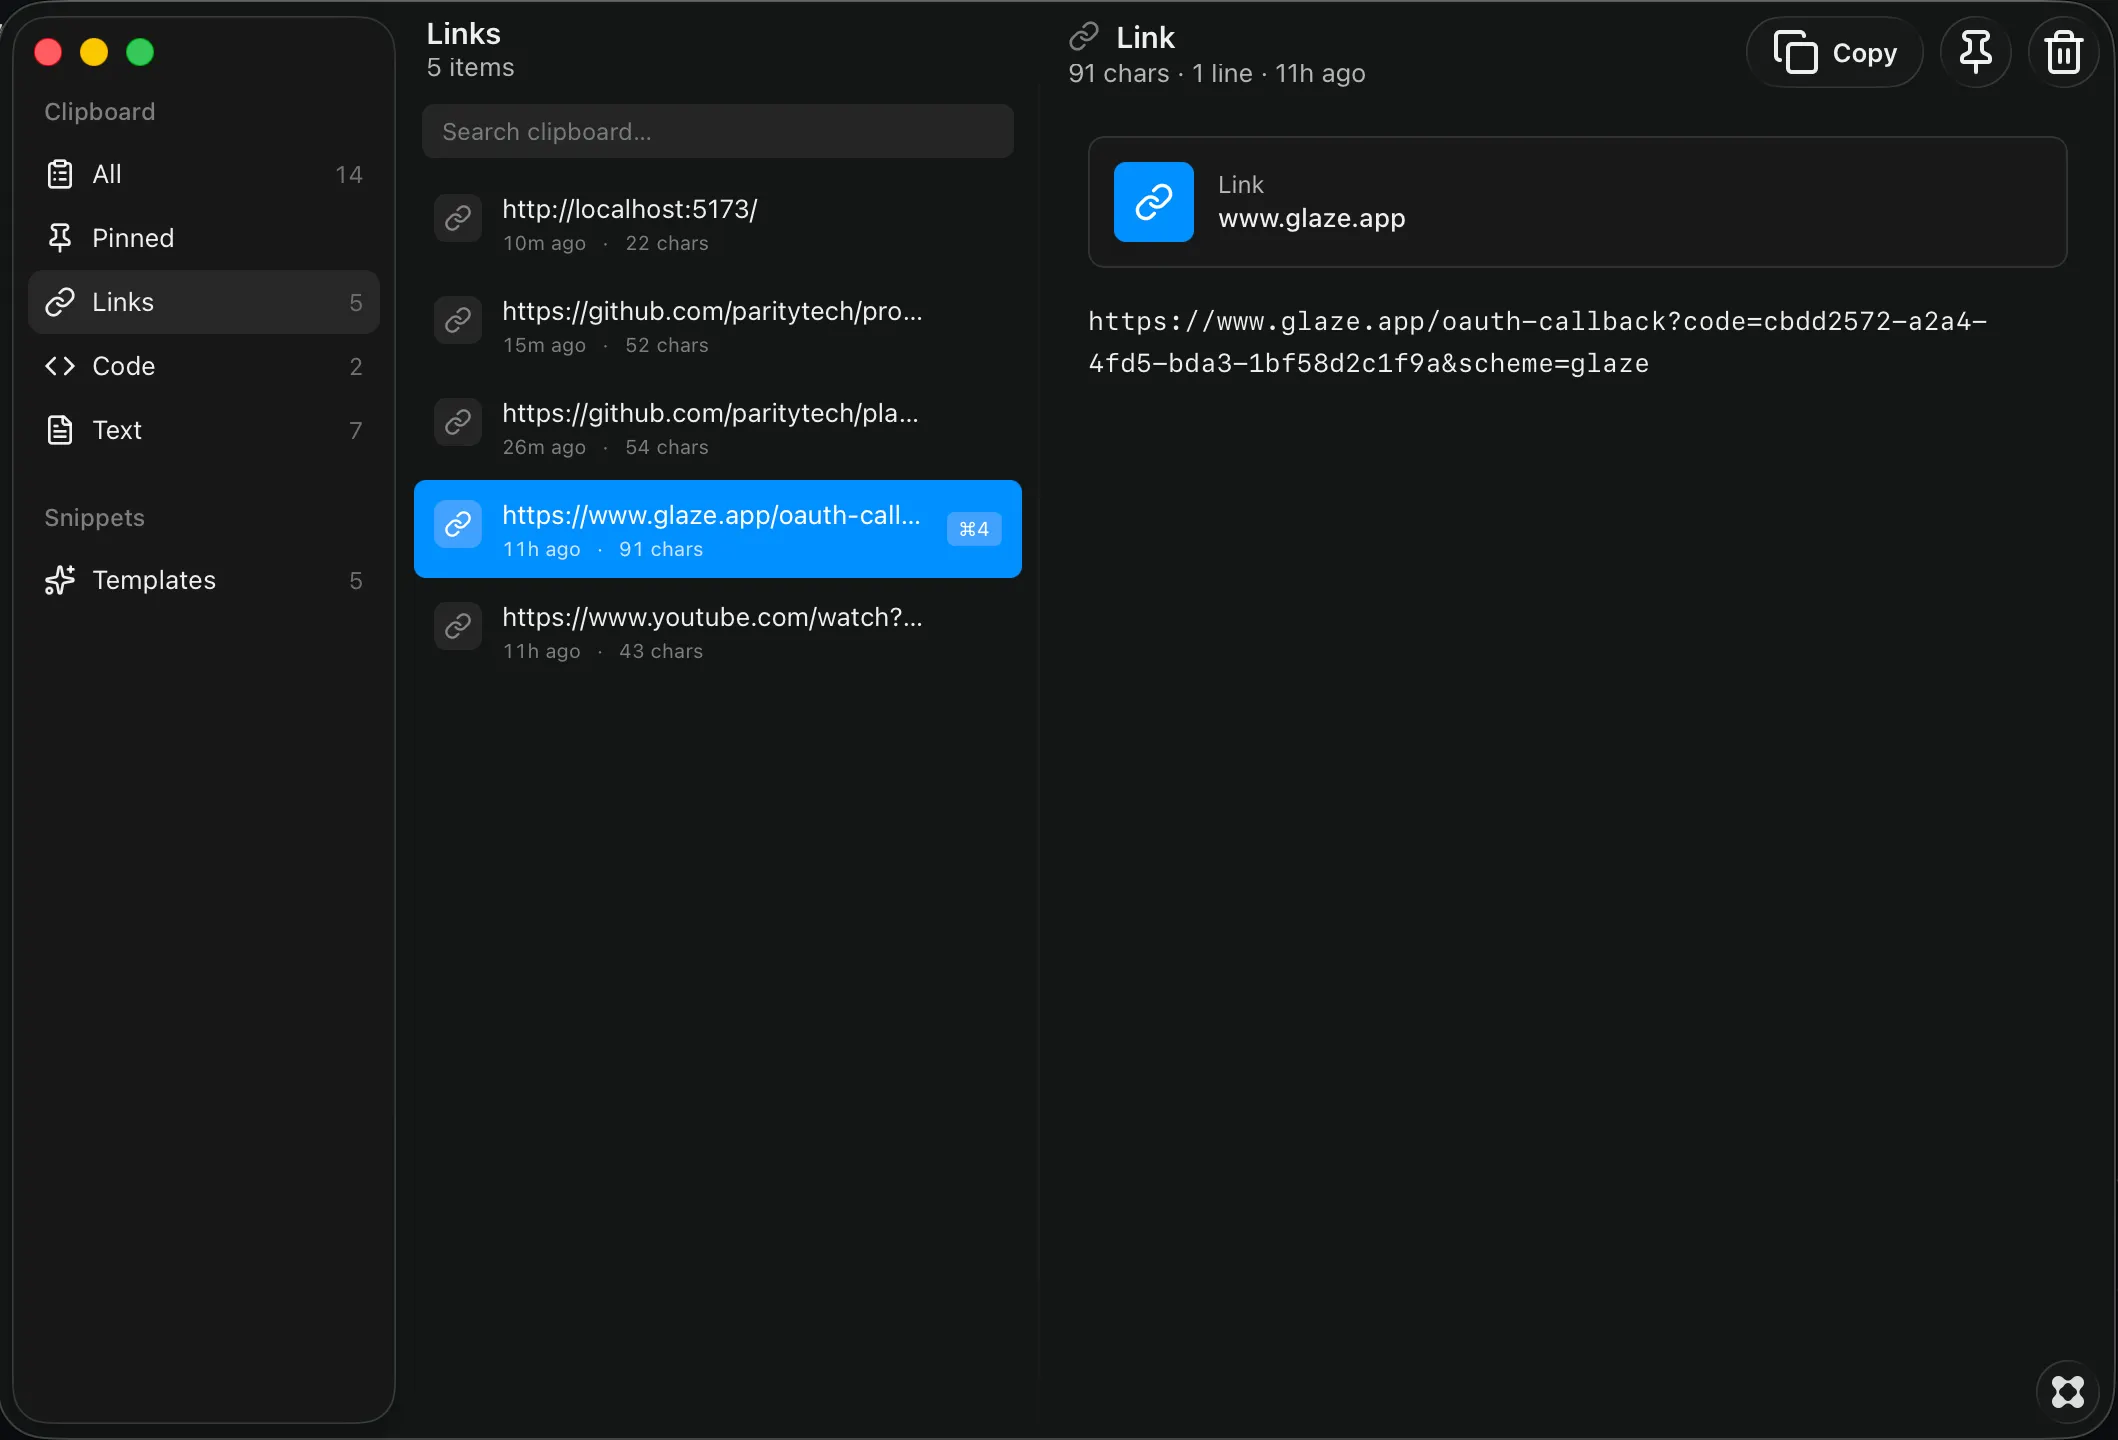Click the blue link preview icon
Viewport: 2118px width, 1440px height.
(x=1154, y=202)
